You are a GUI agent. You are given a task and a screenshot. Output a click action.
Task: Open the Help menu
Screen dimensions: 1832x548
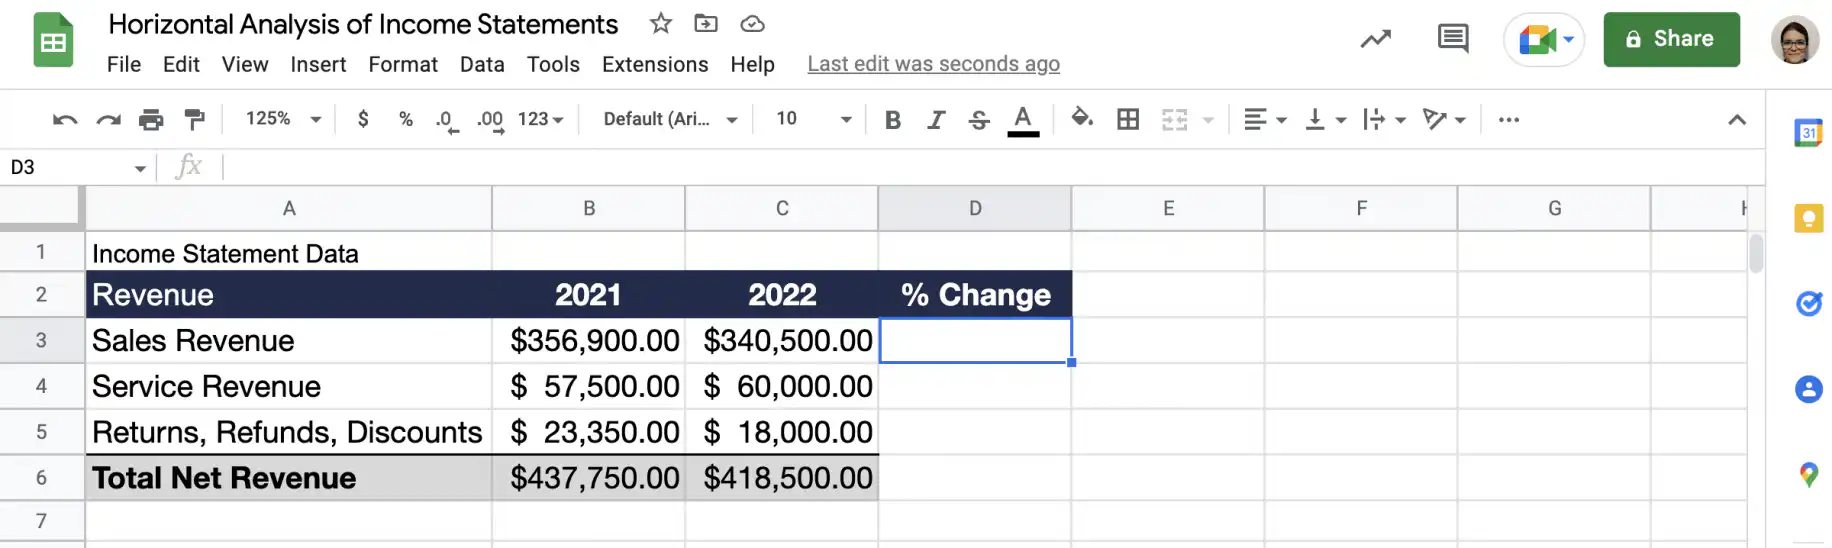[x=752, y=65]
